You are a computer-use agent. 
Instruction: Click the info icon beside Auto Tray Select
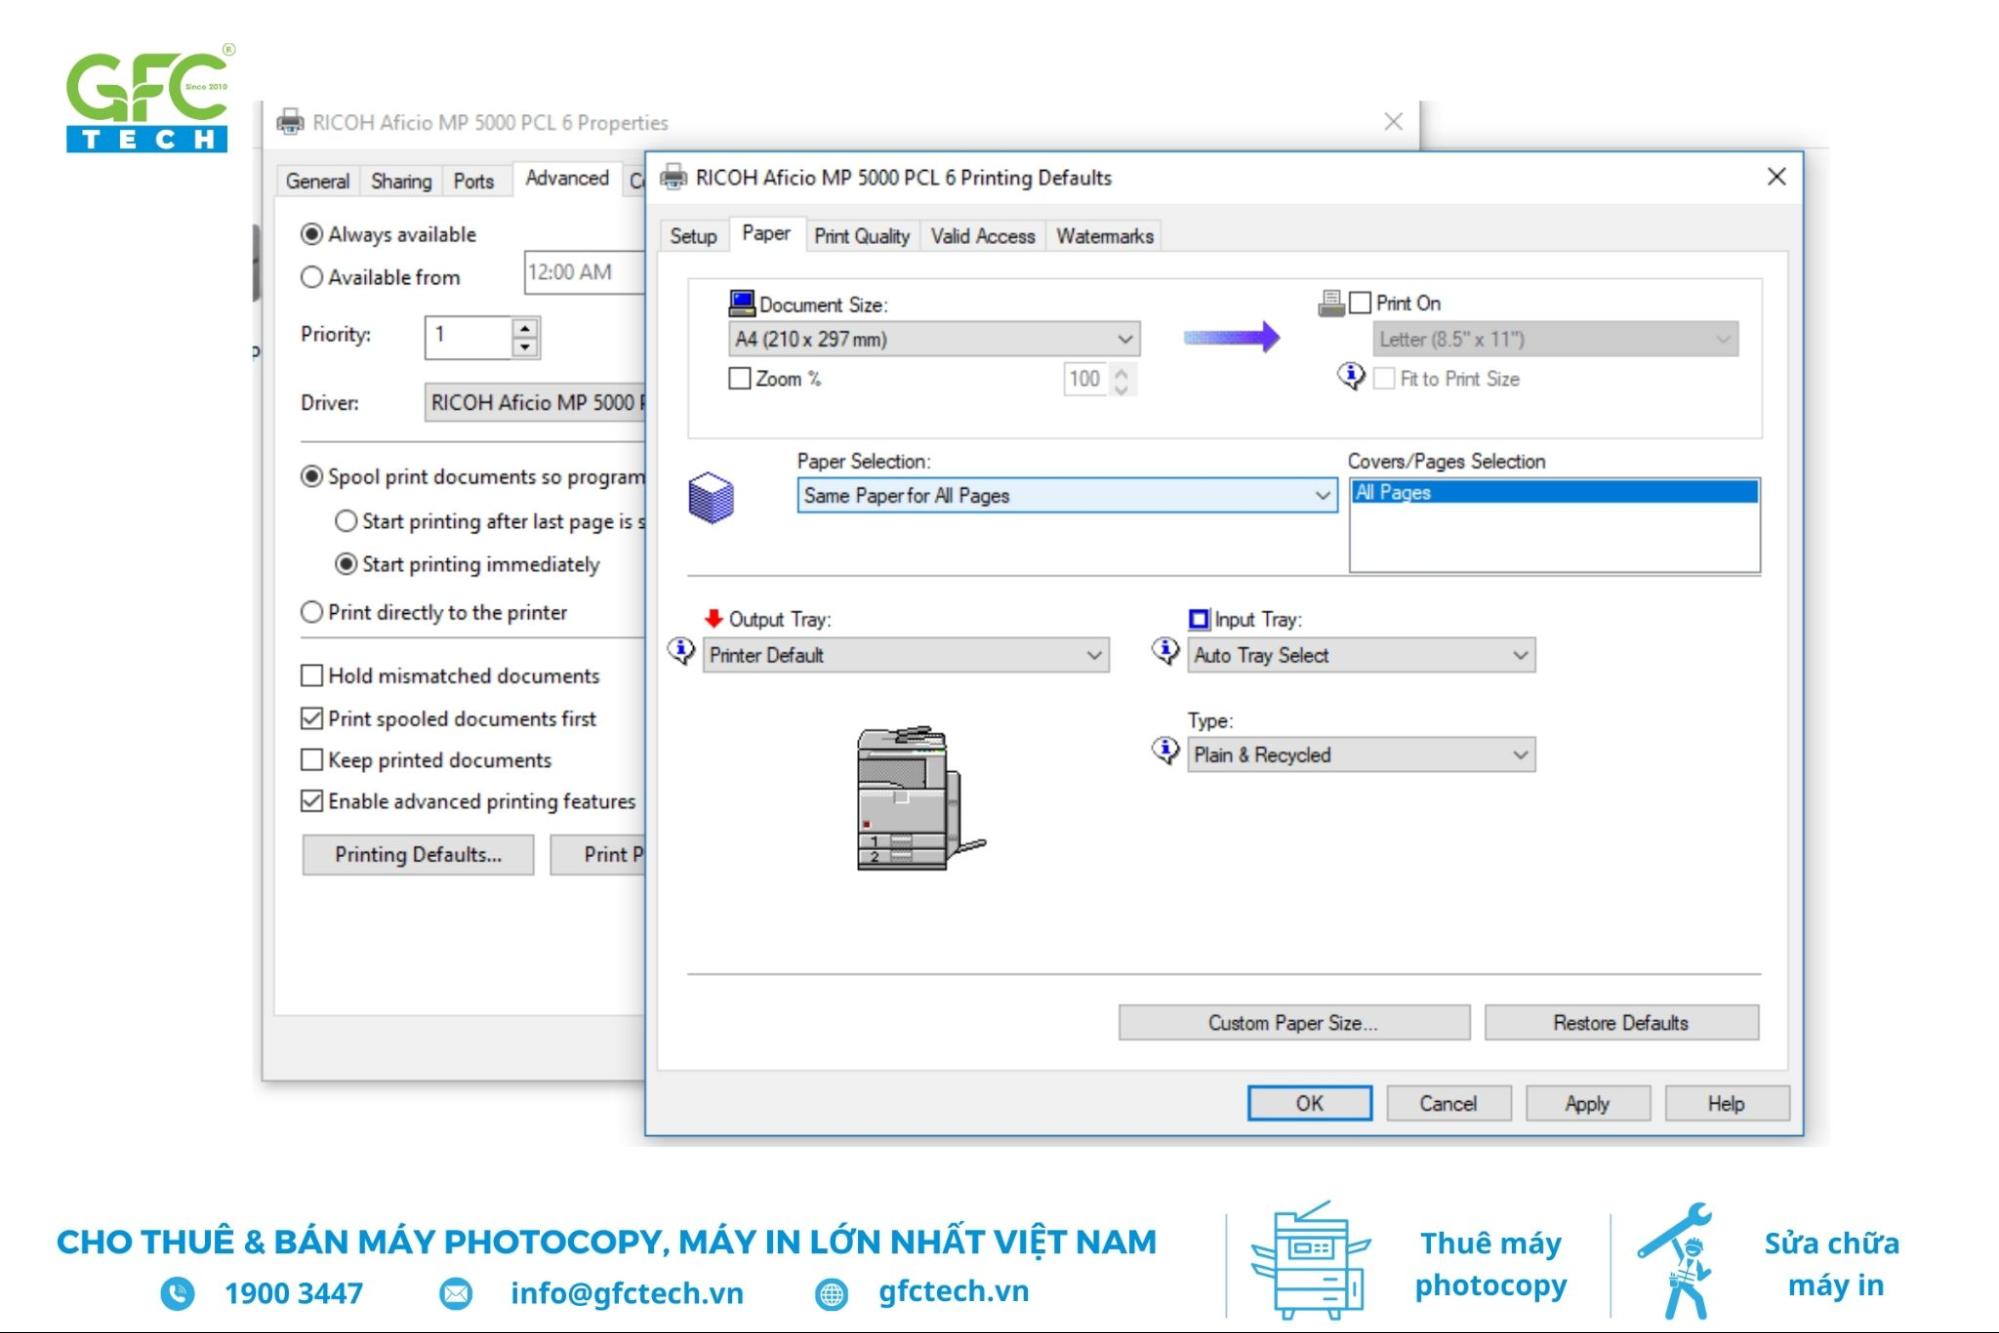pos(1165,652)
